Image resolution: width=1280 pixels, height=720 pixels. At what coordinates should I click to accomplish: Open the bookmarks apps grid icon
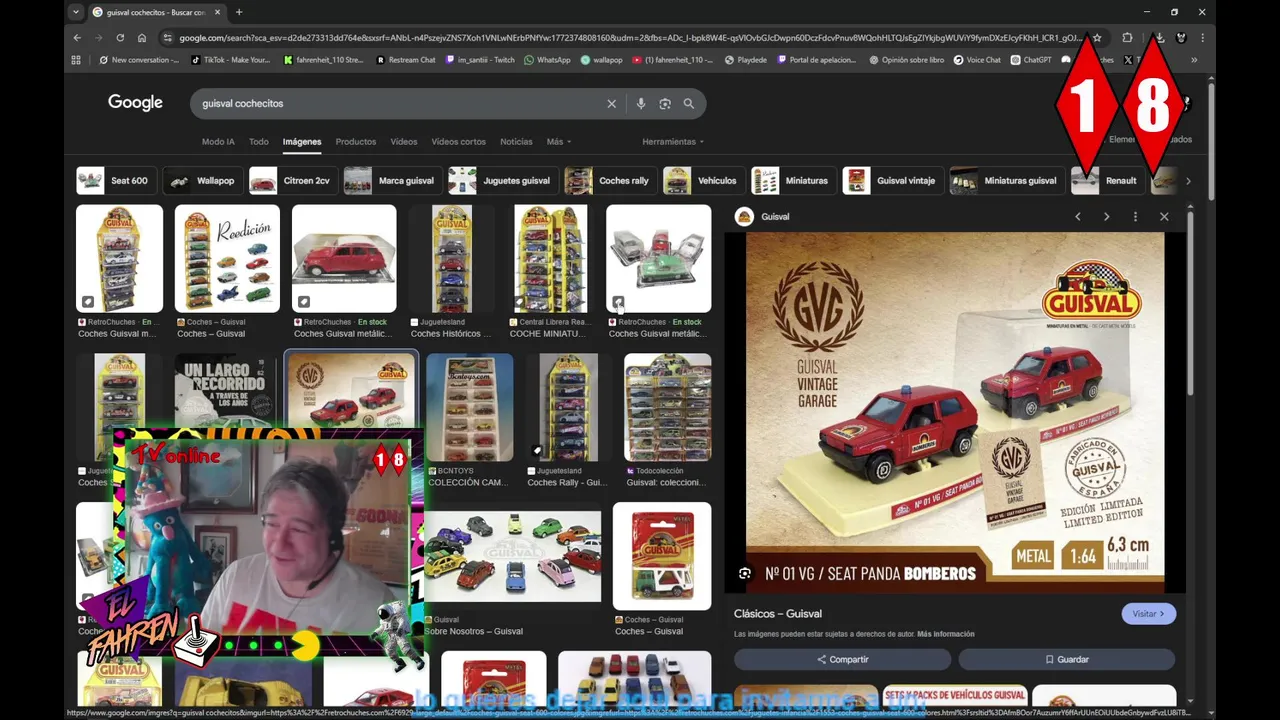(76, 60)
